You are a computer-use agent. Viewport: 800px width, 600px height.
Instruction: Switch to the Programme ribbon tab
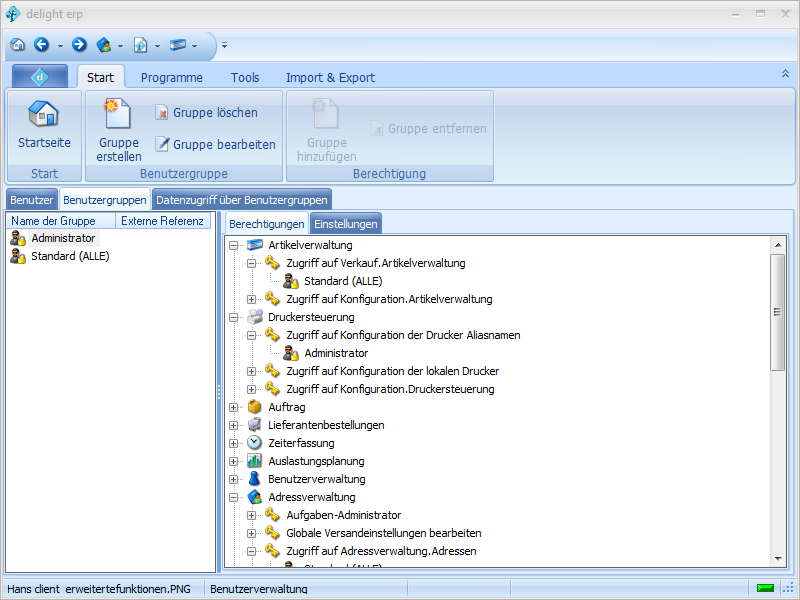coord(171,77)
